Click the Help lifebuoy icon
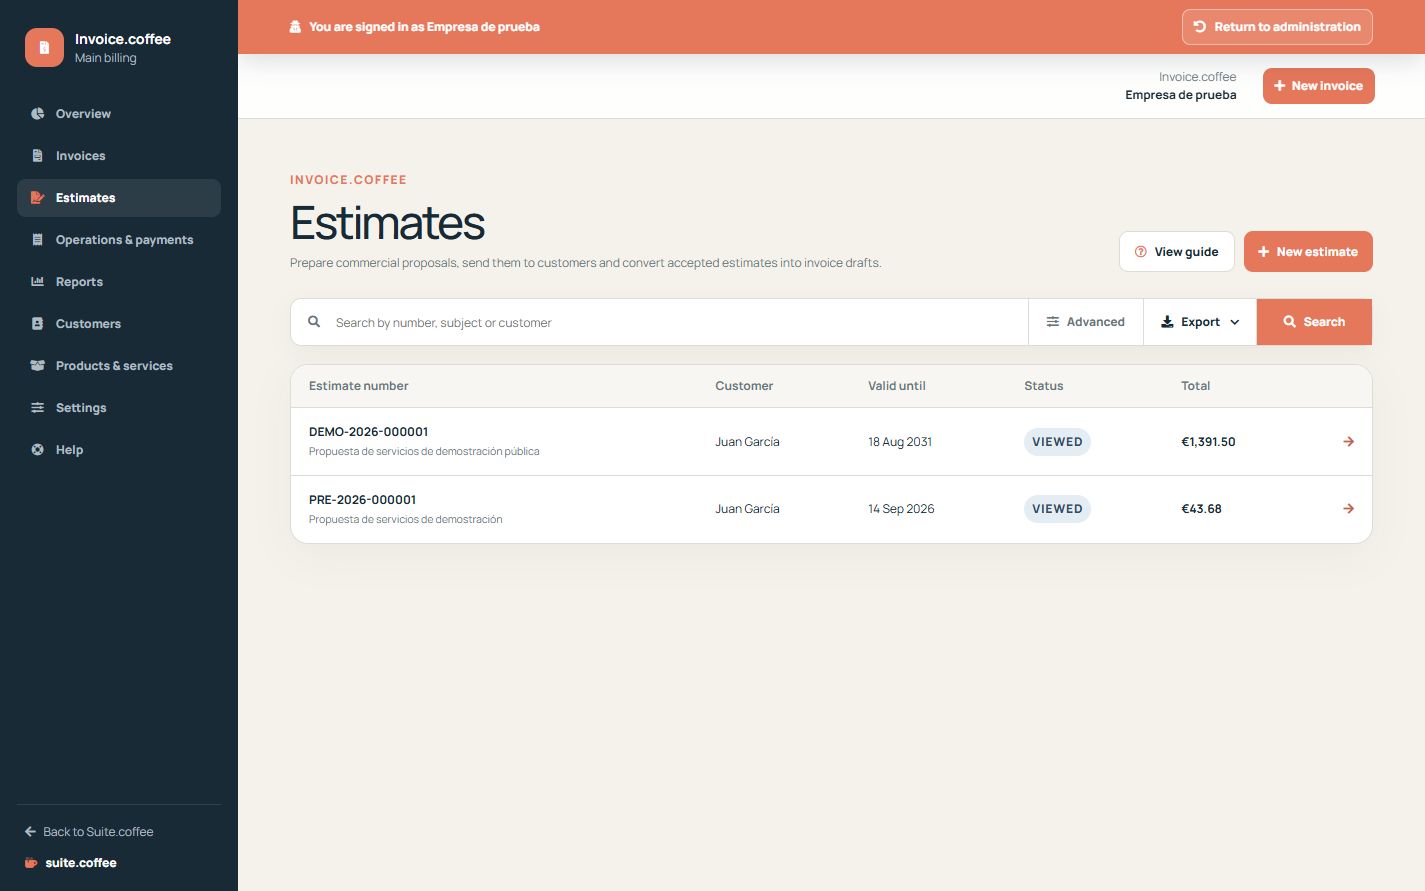 [x=37, y=450]
